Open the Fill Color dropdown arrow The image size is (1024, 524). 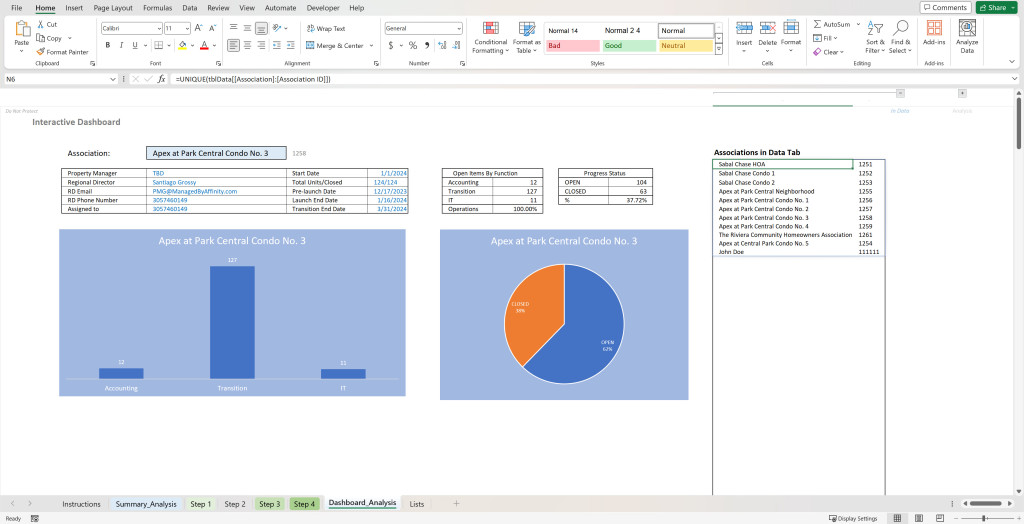[192, 45]
